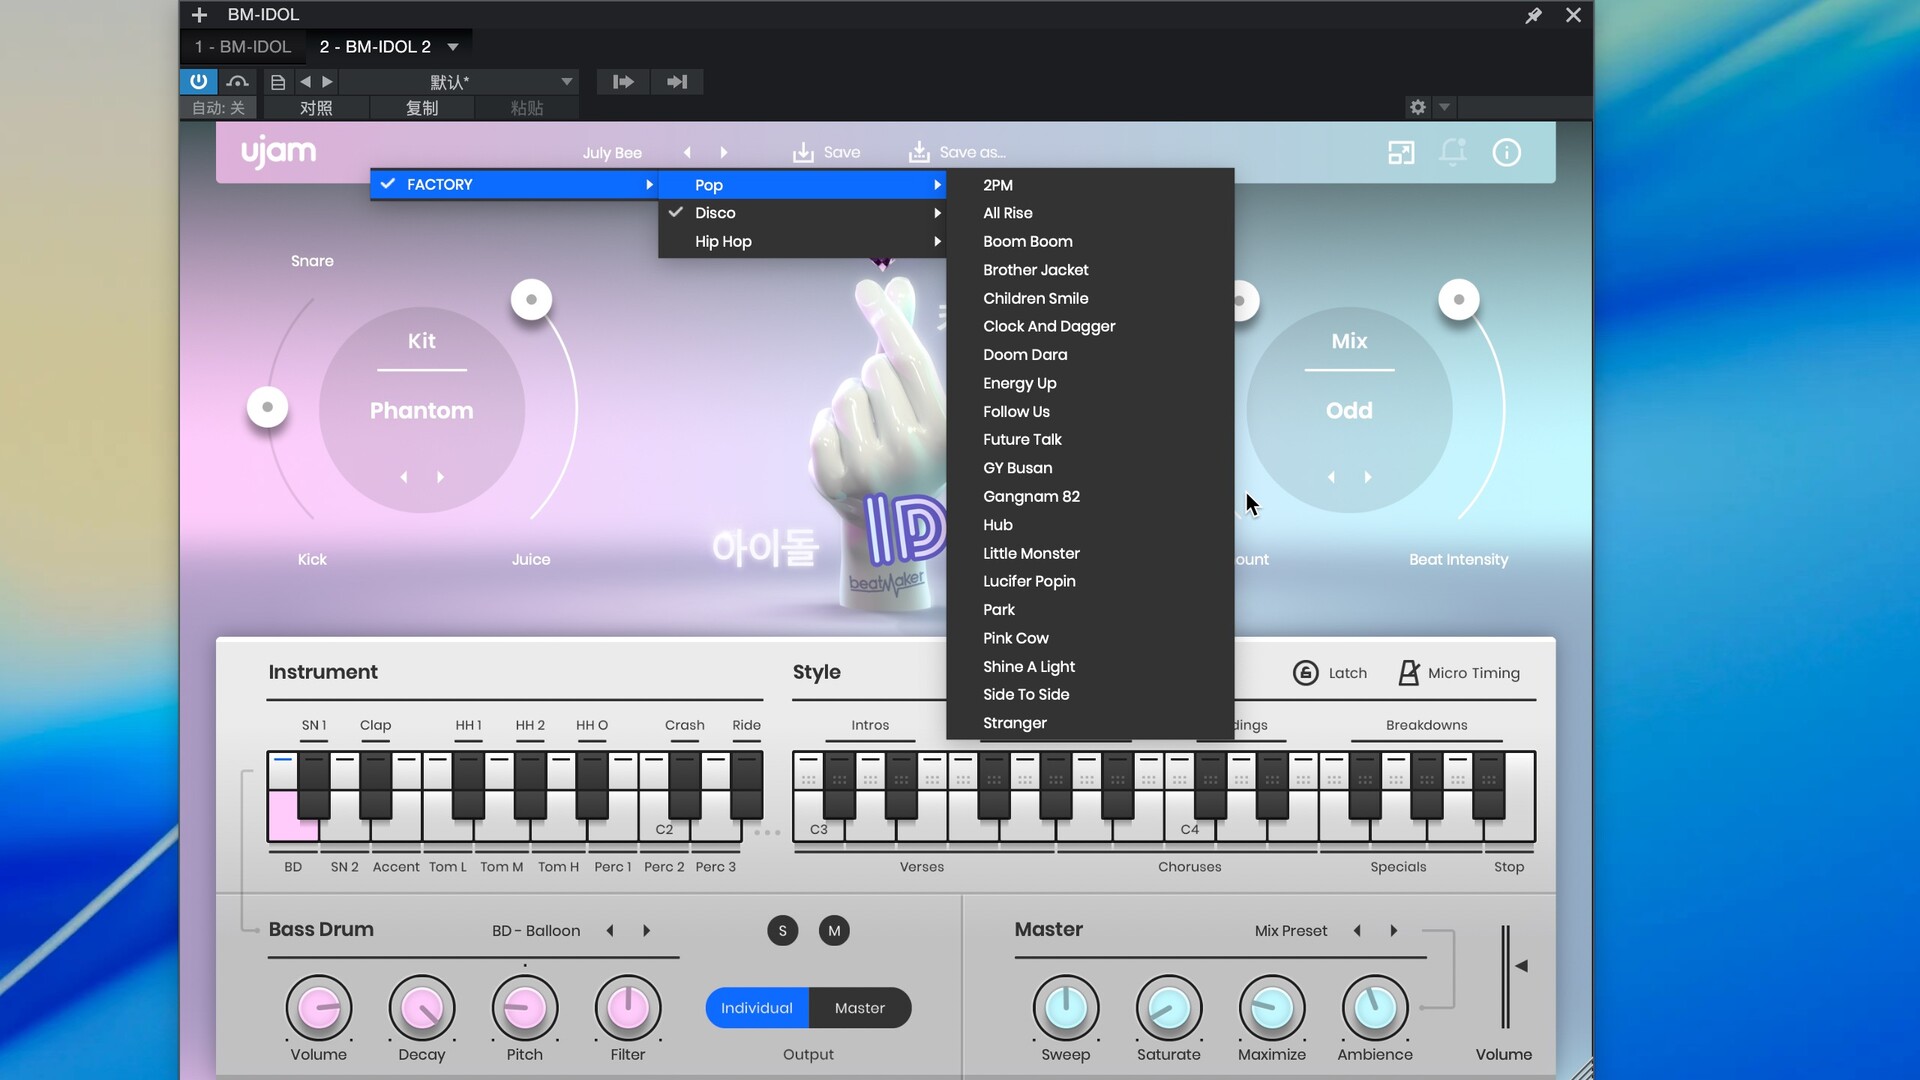Toggle the plugin power bypass button

click(x=198, y=81)
